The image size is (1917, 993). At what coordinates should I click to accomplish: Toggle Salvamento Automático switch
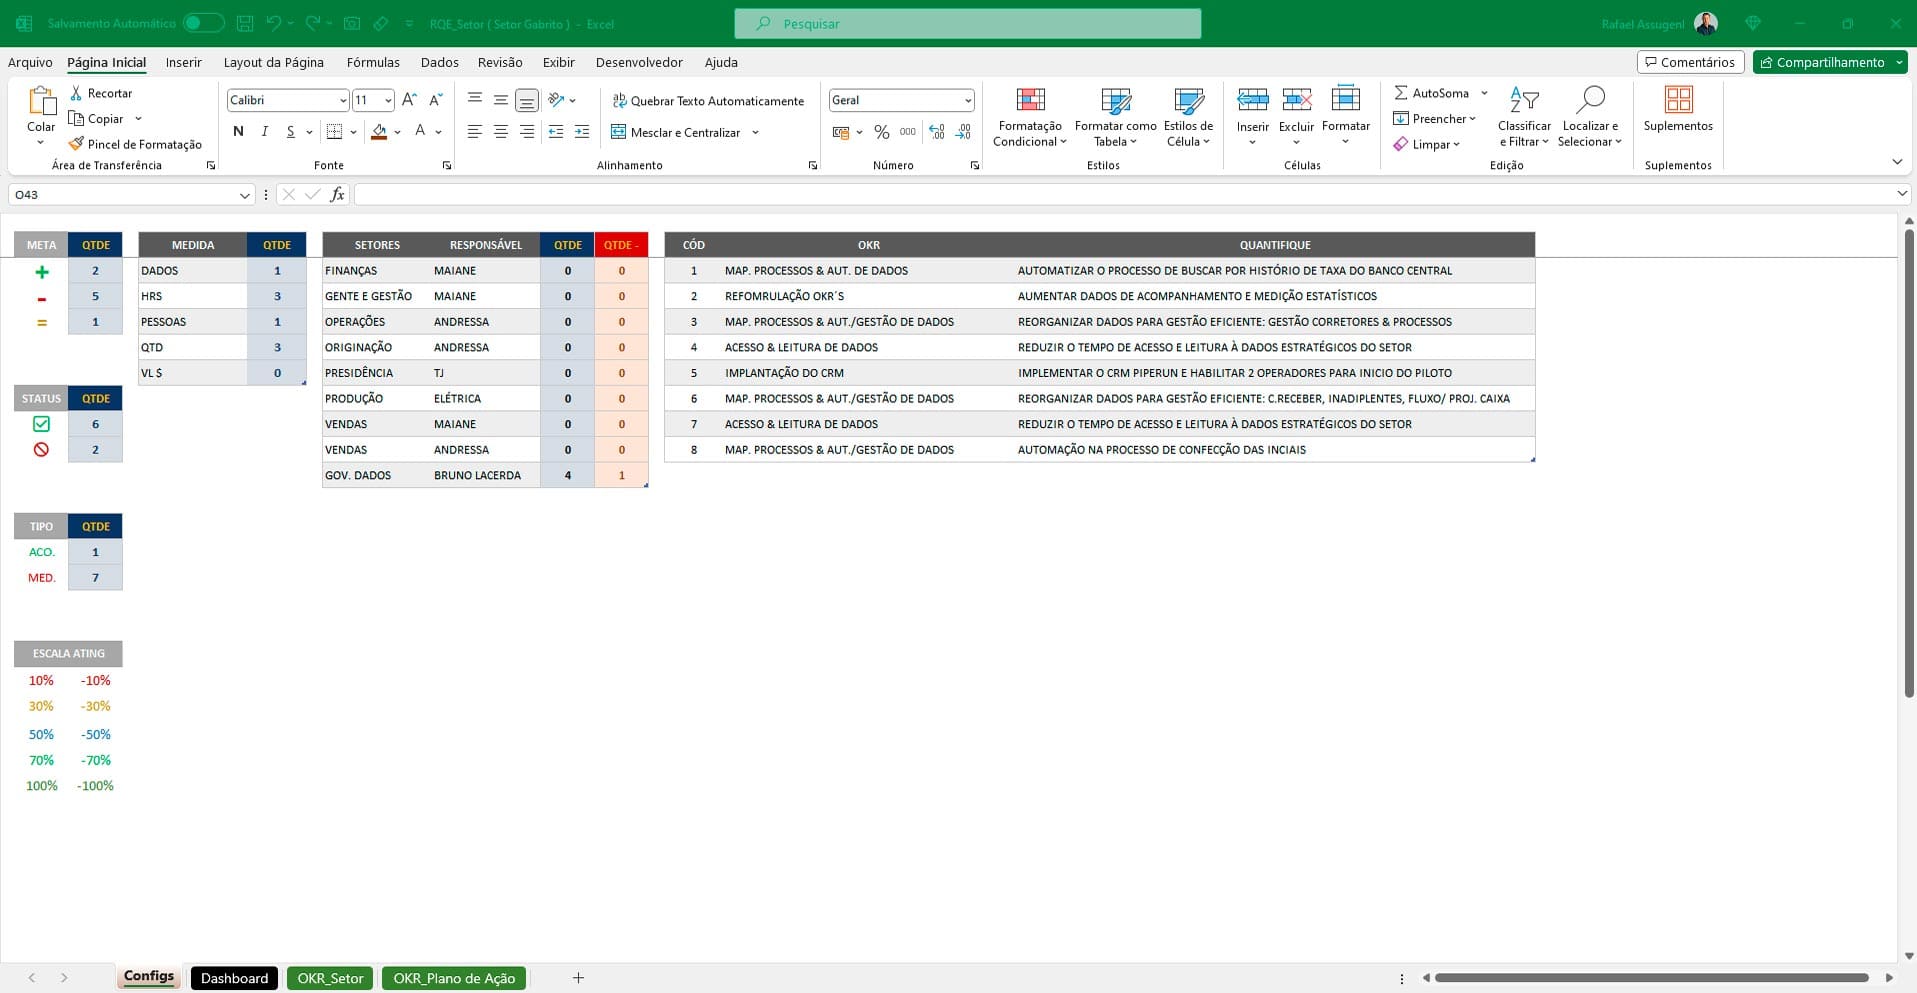(x=204, y=23)
